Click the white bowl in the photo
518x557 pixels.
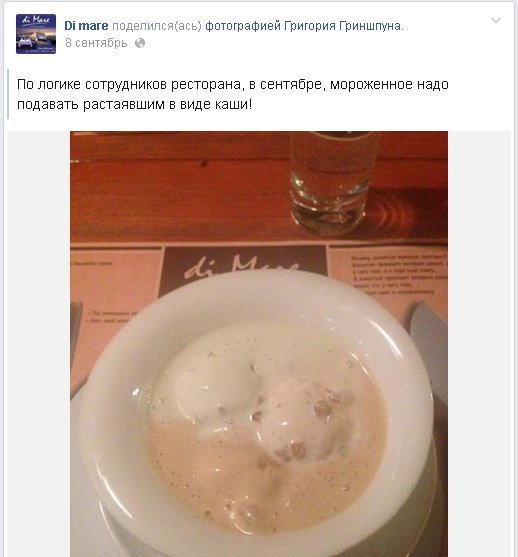257,419
